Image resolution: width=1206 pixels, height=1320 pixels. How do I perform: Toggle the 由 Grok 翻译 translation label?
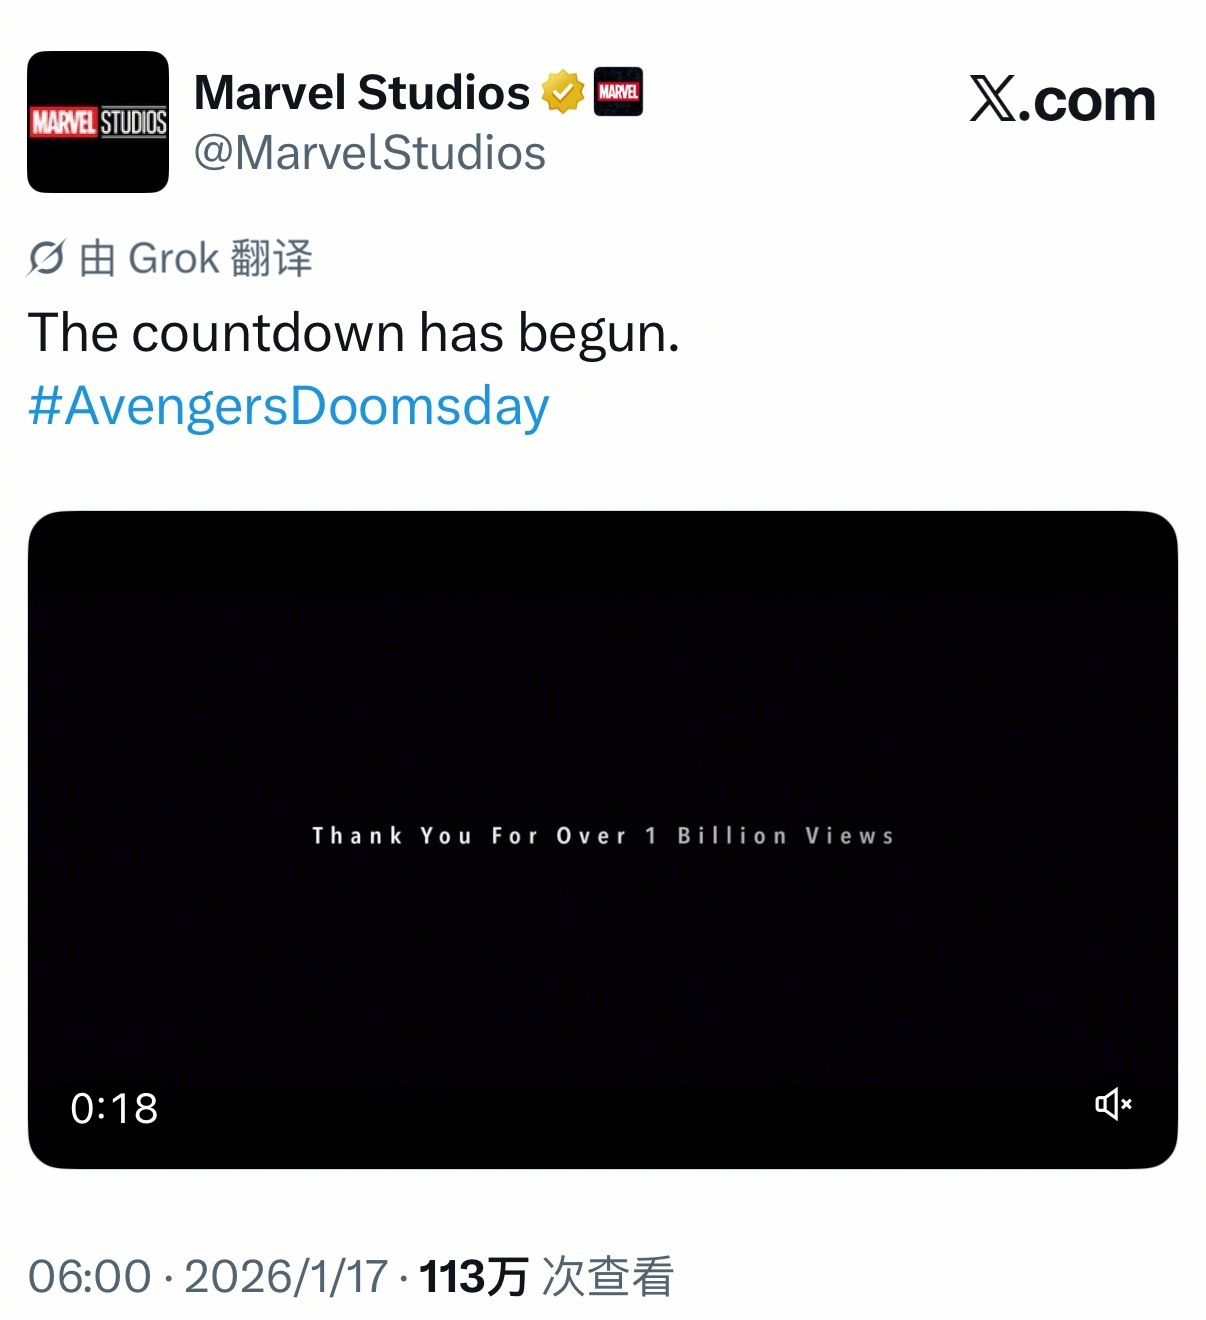click(x=170, y=259)
